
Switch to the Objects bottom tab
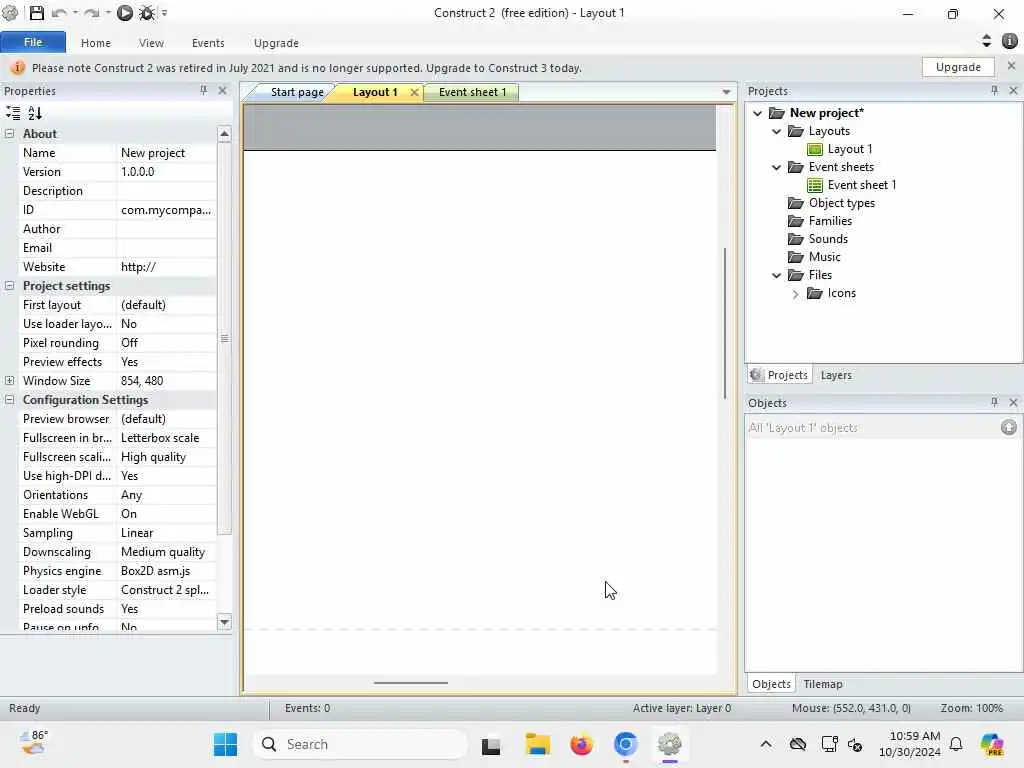771,684
